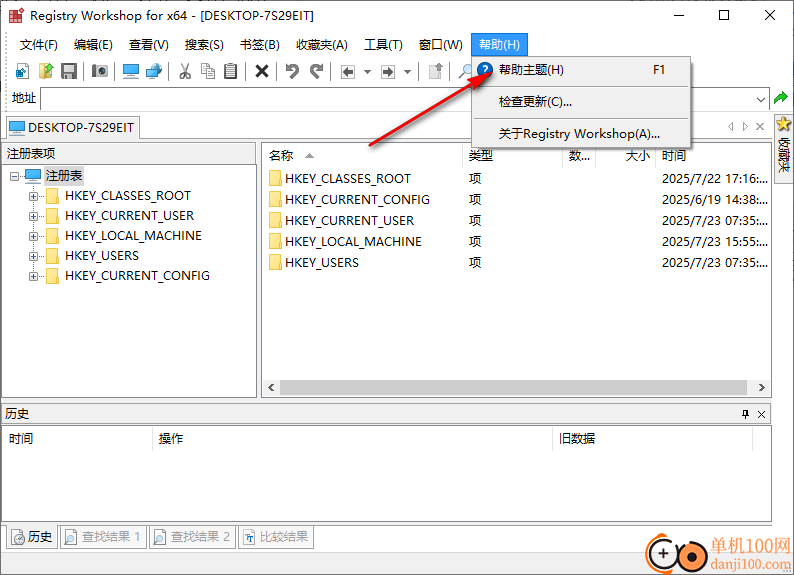This screenshot has height=575, width=794.
Task: Expand HKEY_CLASSES_ROOT in the tree
Action: [x=33, y=196]
